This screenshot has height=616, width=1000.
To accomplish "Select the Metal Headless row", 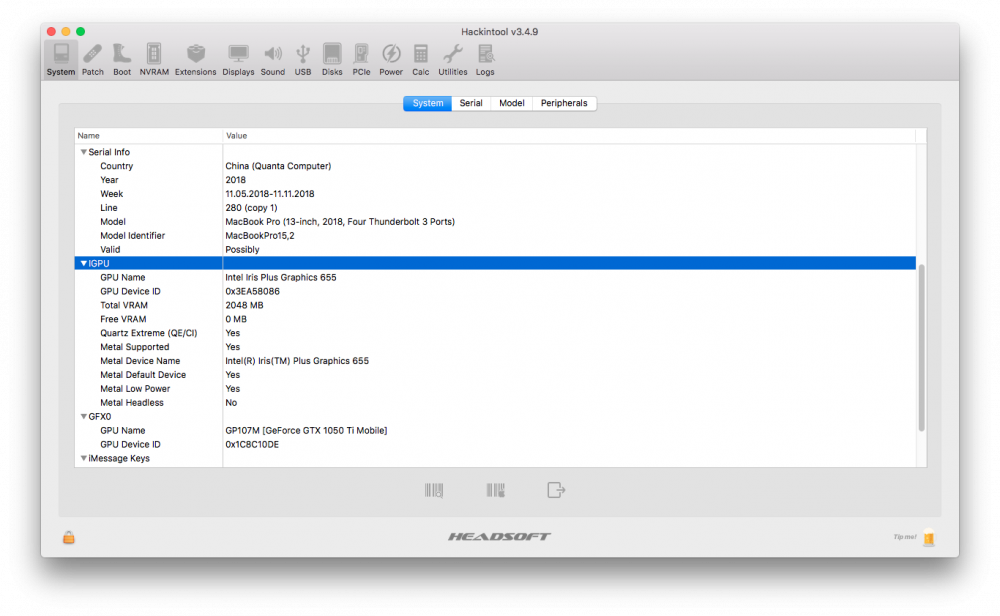I will [x=495, y=403].
